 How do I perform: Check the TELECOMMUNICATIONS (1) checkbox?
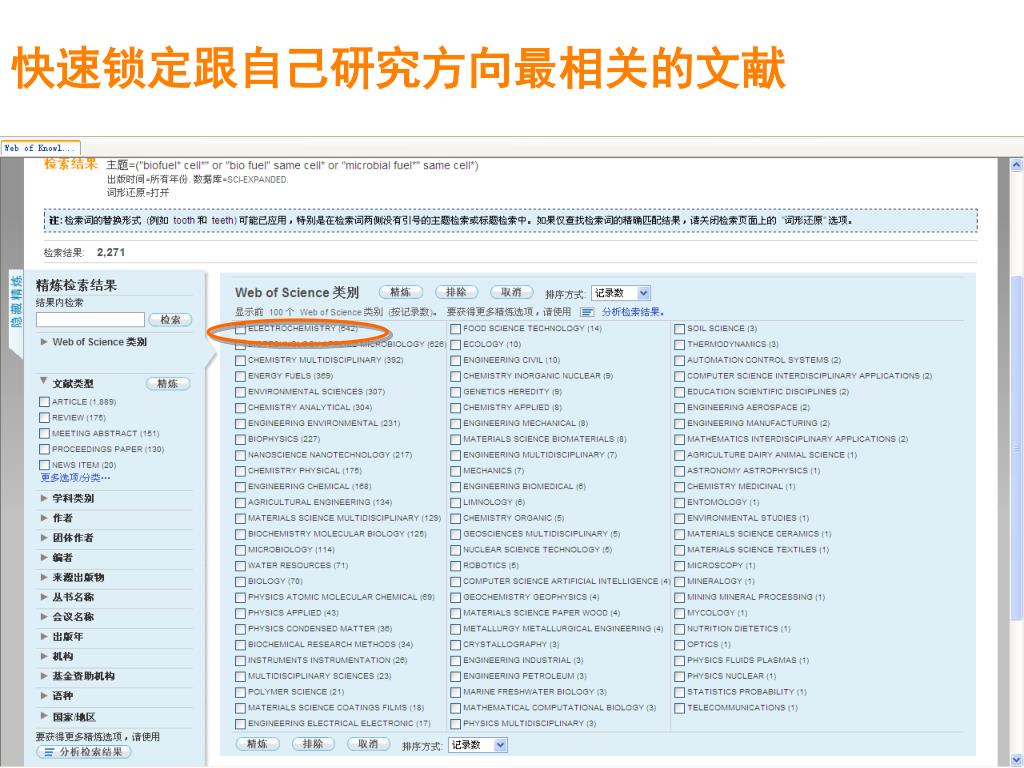[x=679, y=708]
